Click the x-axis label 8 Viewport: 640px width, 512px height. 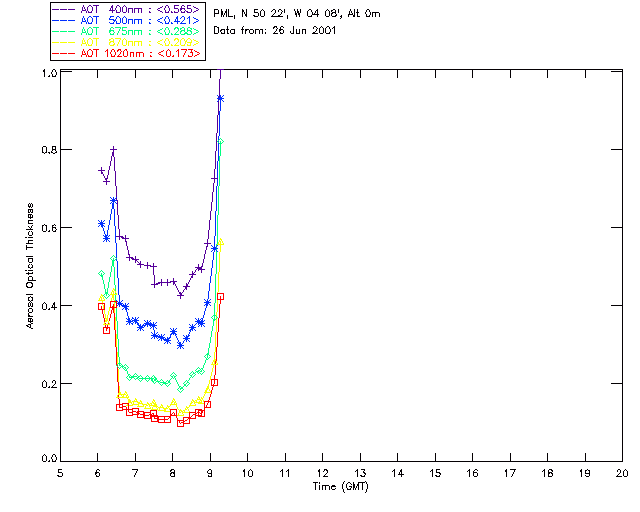click(x=173, y=473)
